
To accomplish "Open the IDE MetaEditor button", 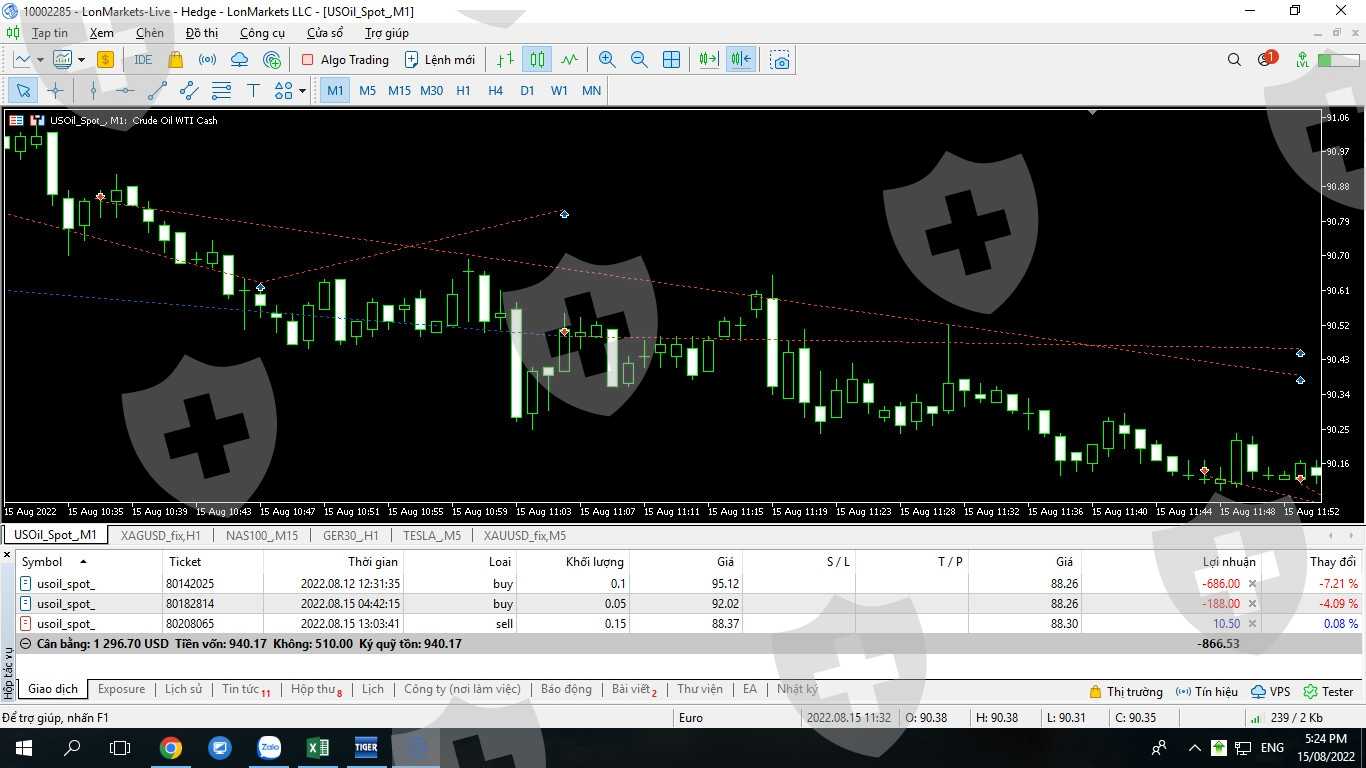I will (143, 60).
